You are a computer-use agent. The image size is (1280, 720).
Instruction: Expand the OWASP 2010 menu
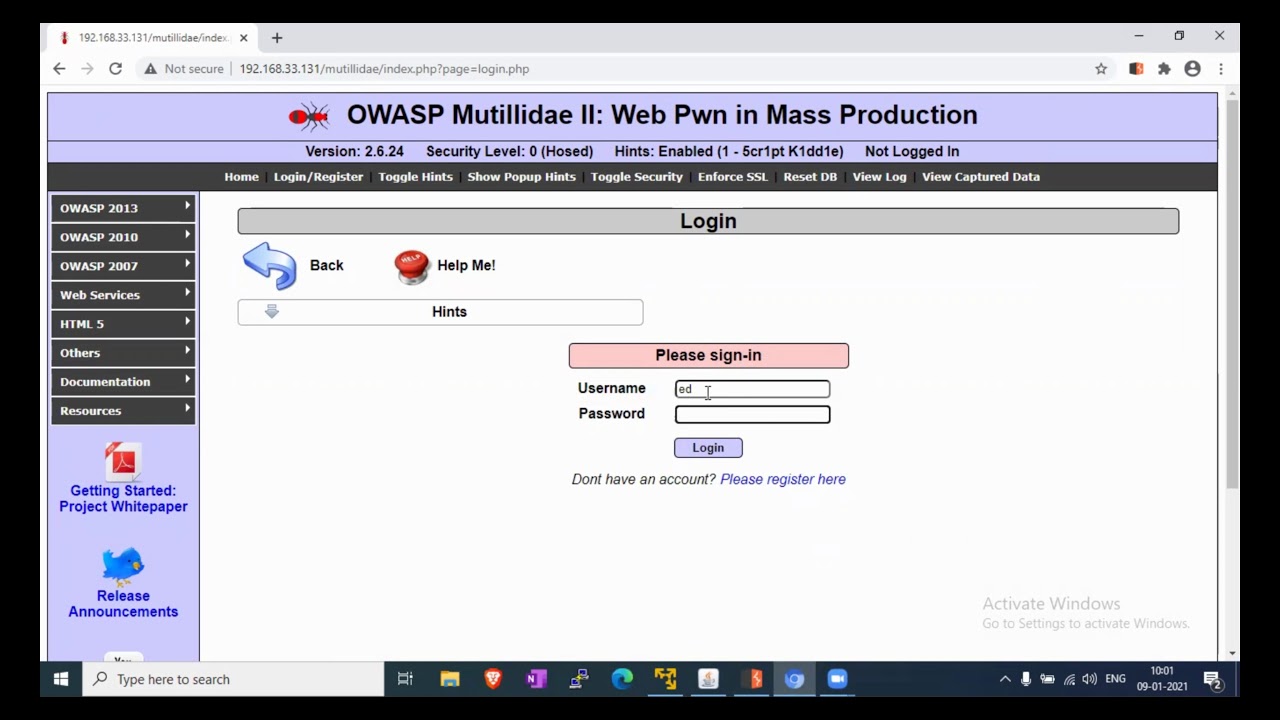pos(123,237)
